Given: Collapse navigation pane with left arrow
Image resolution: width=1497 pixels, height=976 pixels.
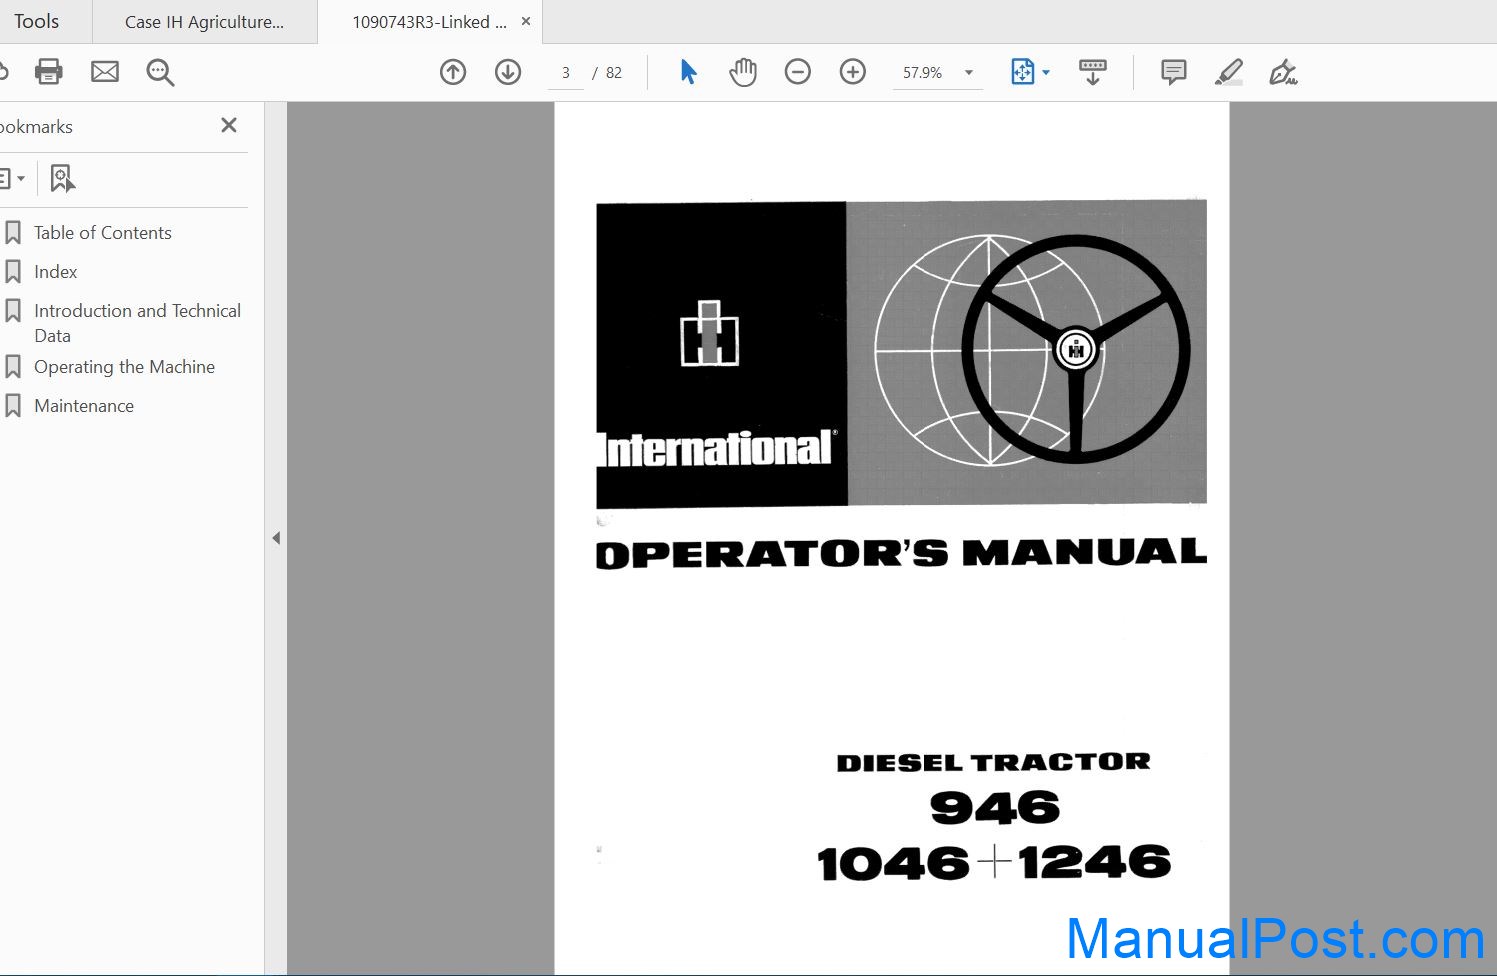Looking at the screenshot, I should 276,538.
